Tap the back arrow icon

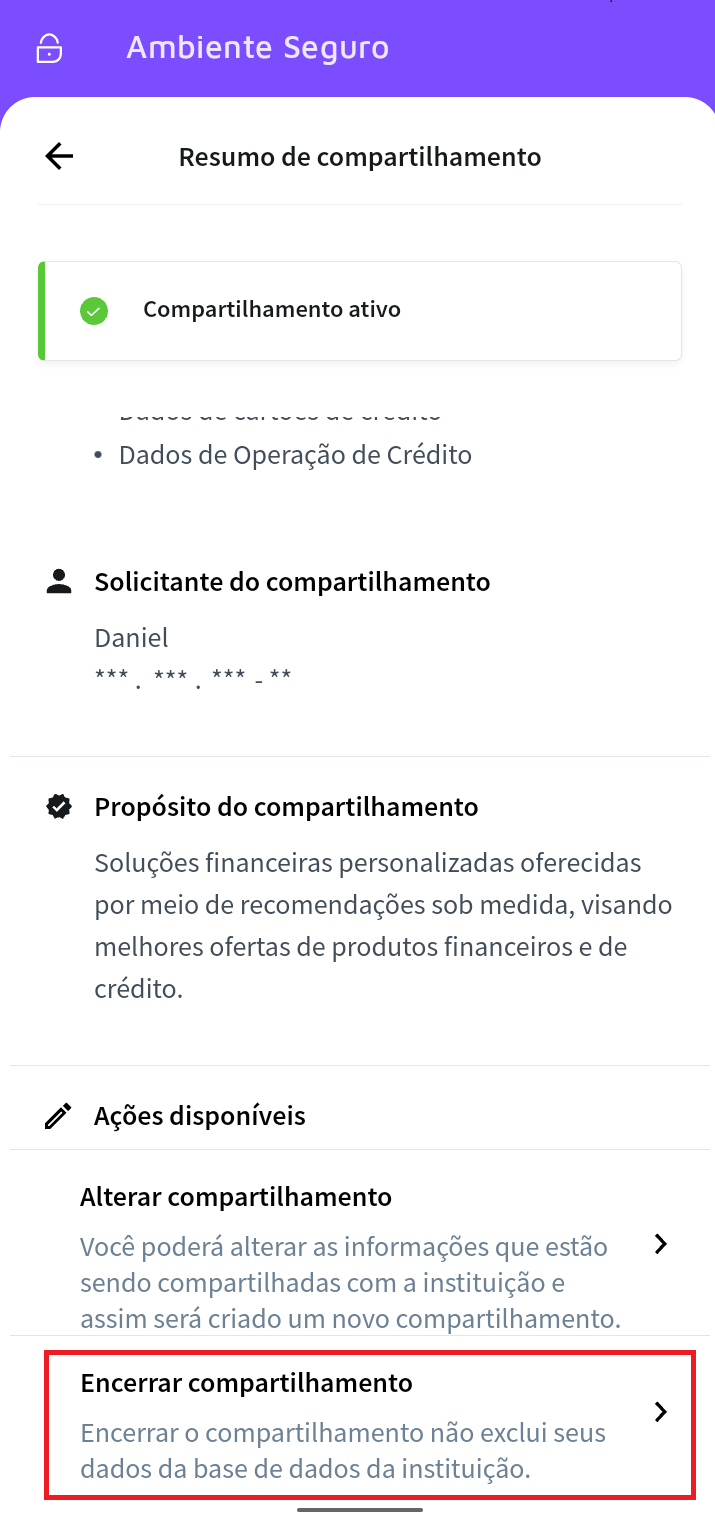click(x=59, y=156)
